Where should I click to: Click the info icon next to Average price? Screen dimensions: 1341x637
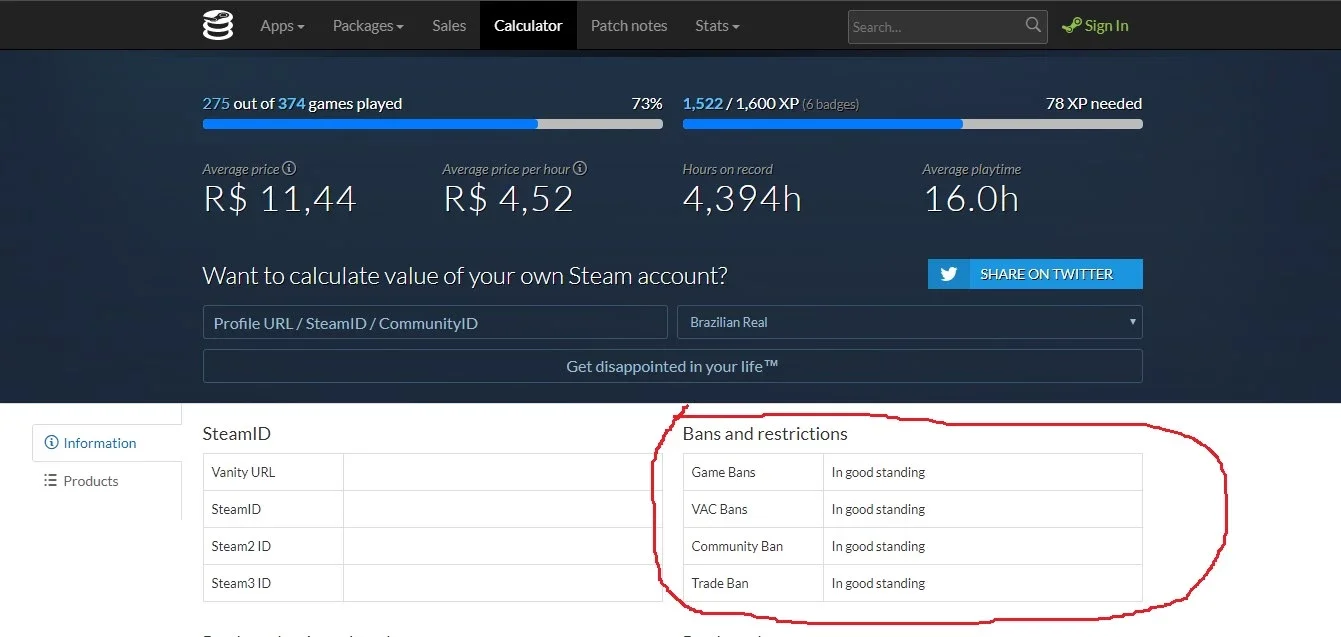[x=289, y=169]
